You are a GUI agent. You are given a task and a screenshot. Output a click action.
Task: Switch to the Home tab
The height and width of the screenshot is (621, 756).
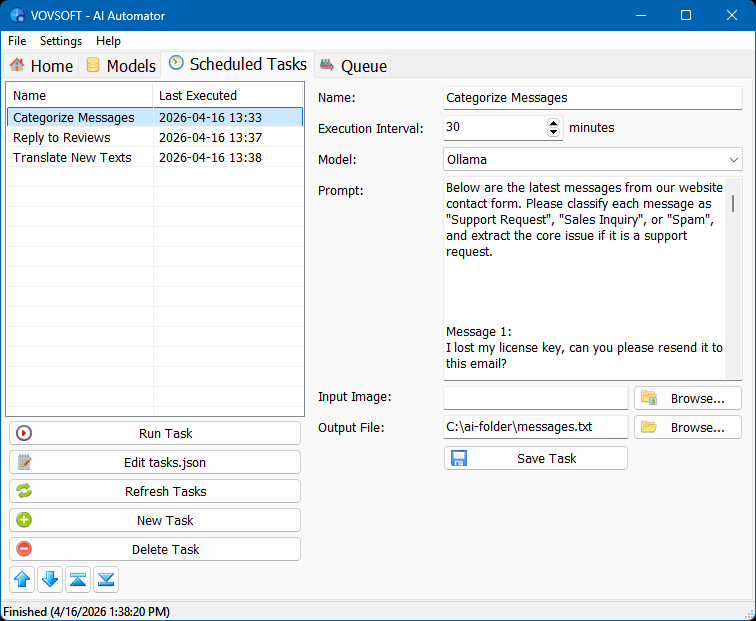click(41, 66)
